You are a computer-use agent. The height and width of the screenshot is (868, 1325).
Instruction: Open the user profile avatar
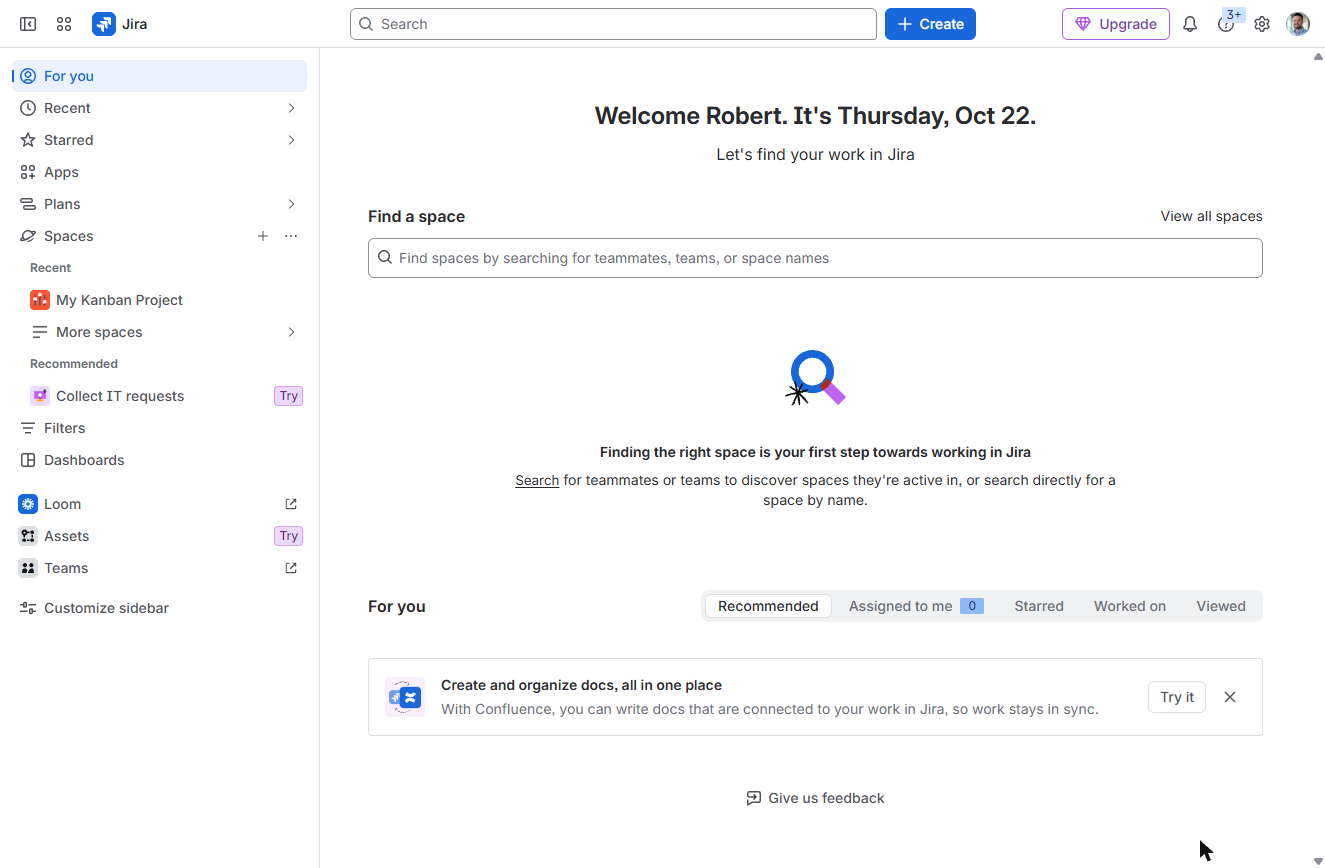(1298, 24)
